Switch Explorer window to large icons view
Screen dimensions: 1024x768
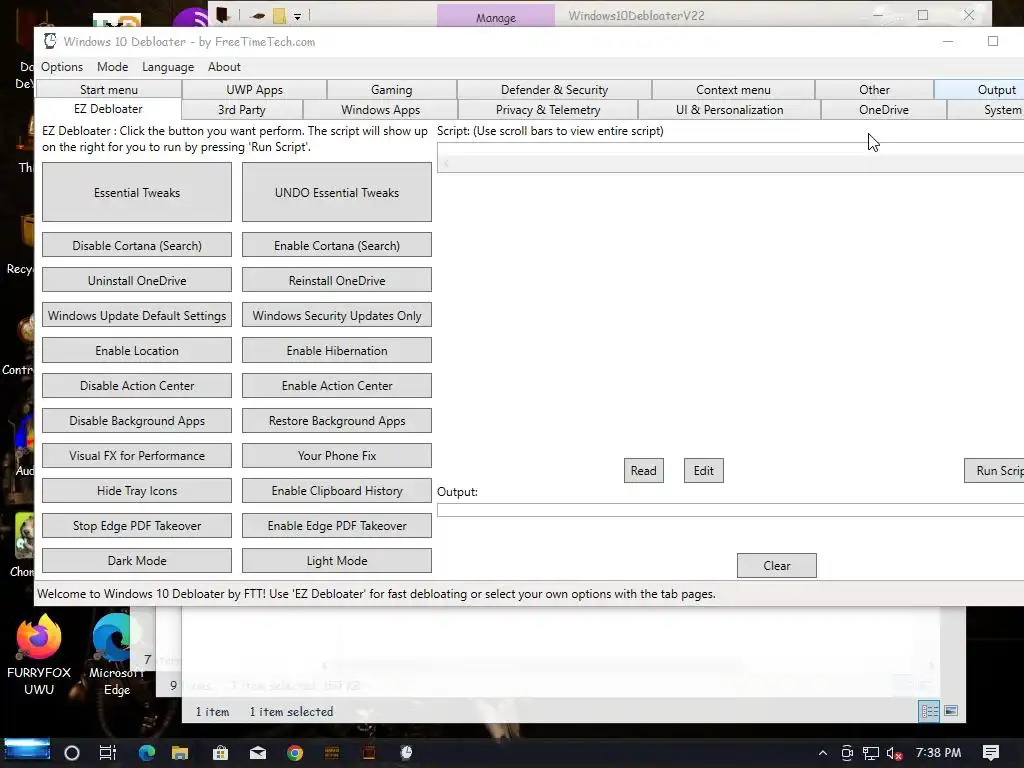point(951,711)
